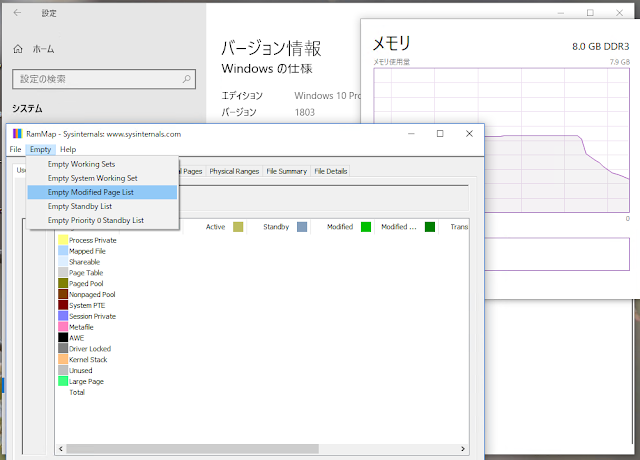Click the System PTE dark red swatch

click(x=63, y=305)
